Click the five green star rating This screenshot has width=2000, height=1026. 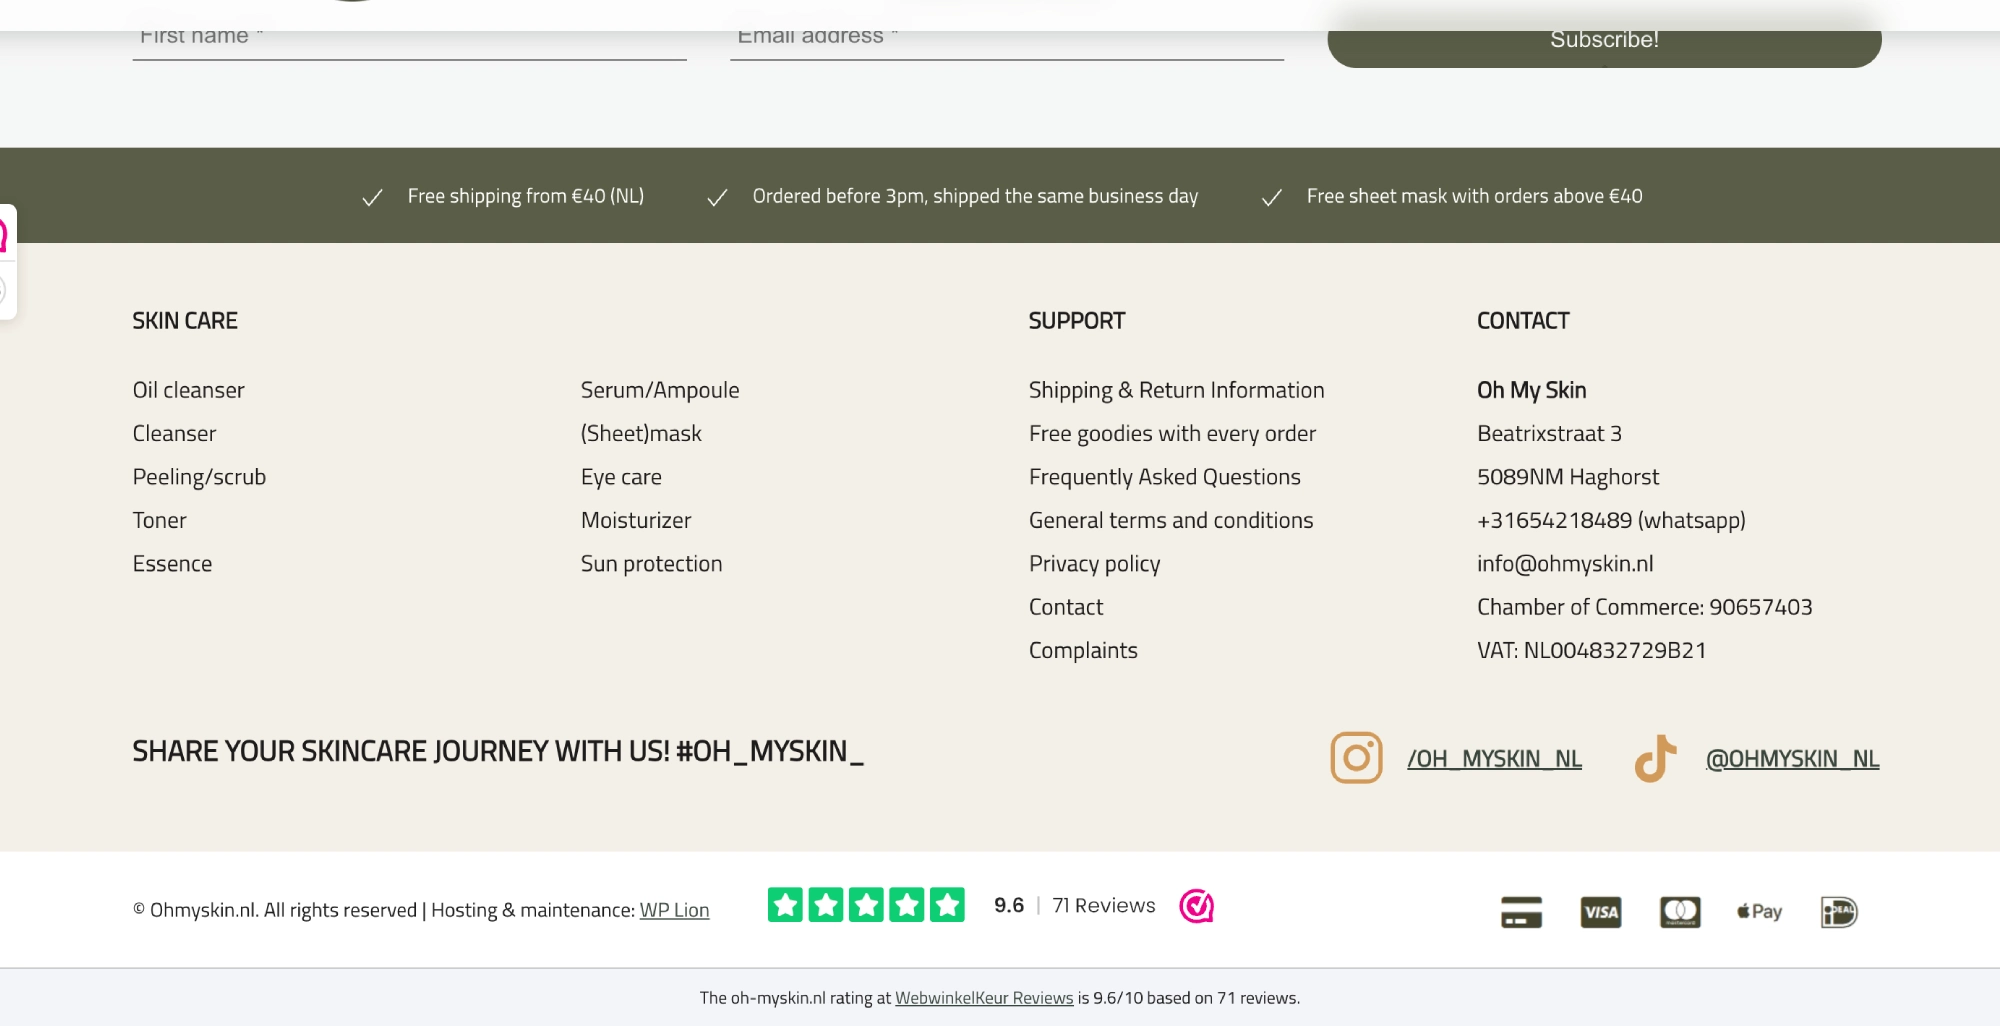[x=866, y=905]
